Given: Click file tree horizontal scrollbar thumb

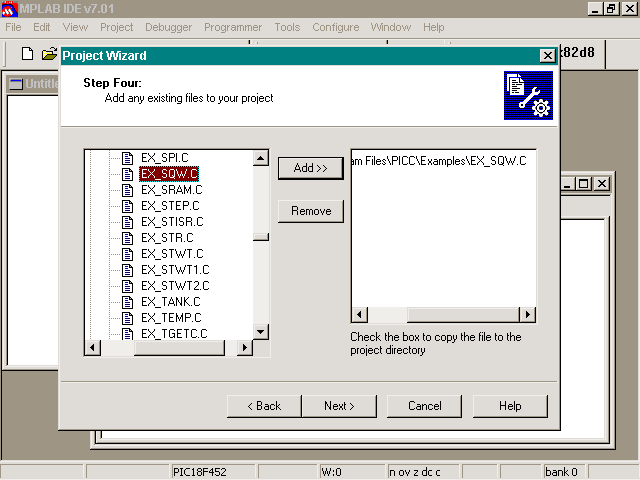Looking at the screenshot, I should point(179,348).
